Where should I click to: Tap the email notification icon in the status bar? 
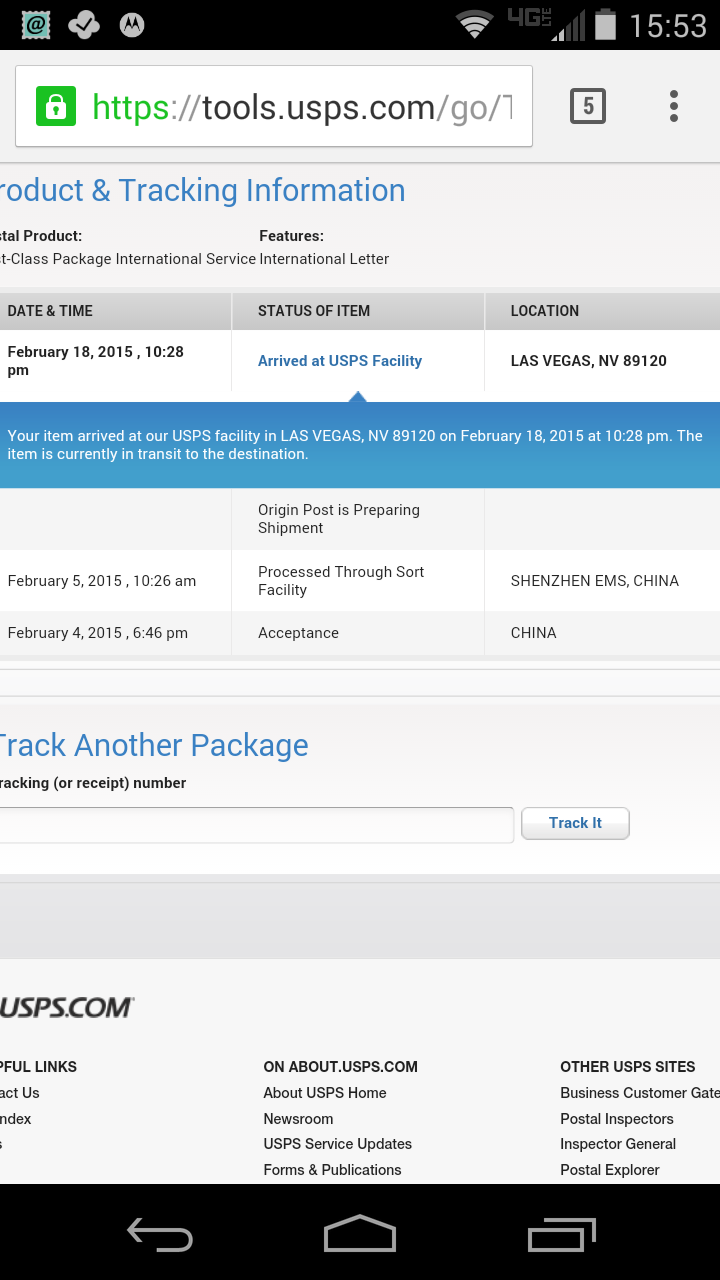click(x=36, y=25)
